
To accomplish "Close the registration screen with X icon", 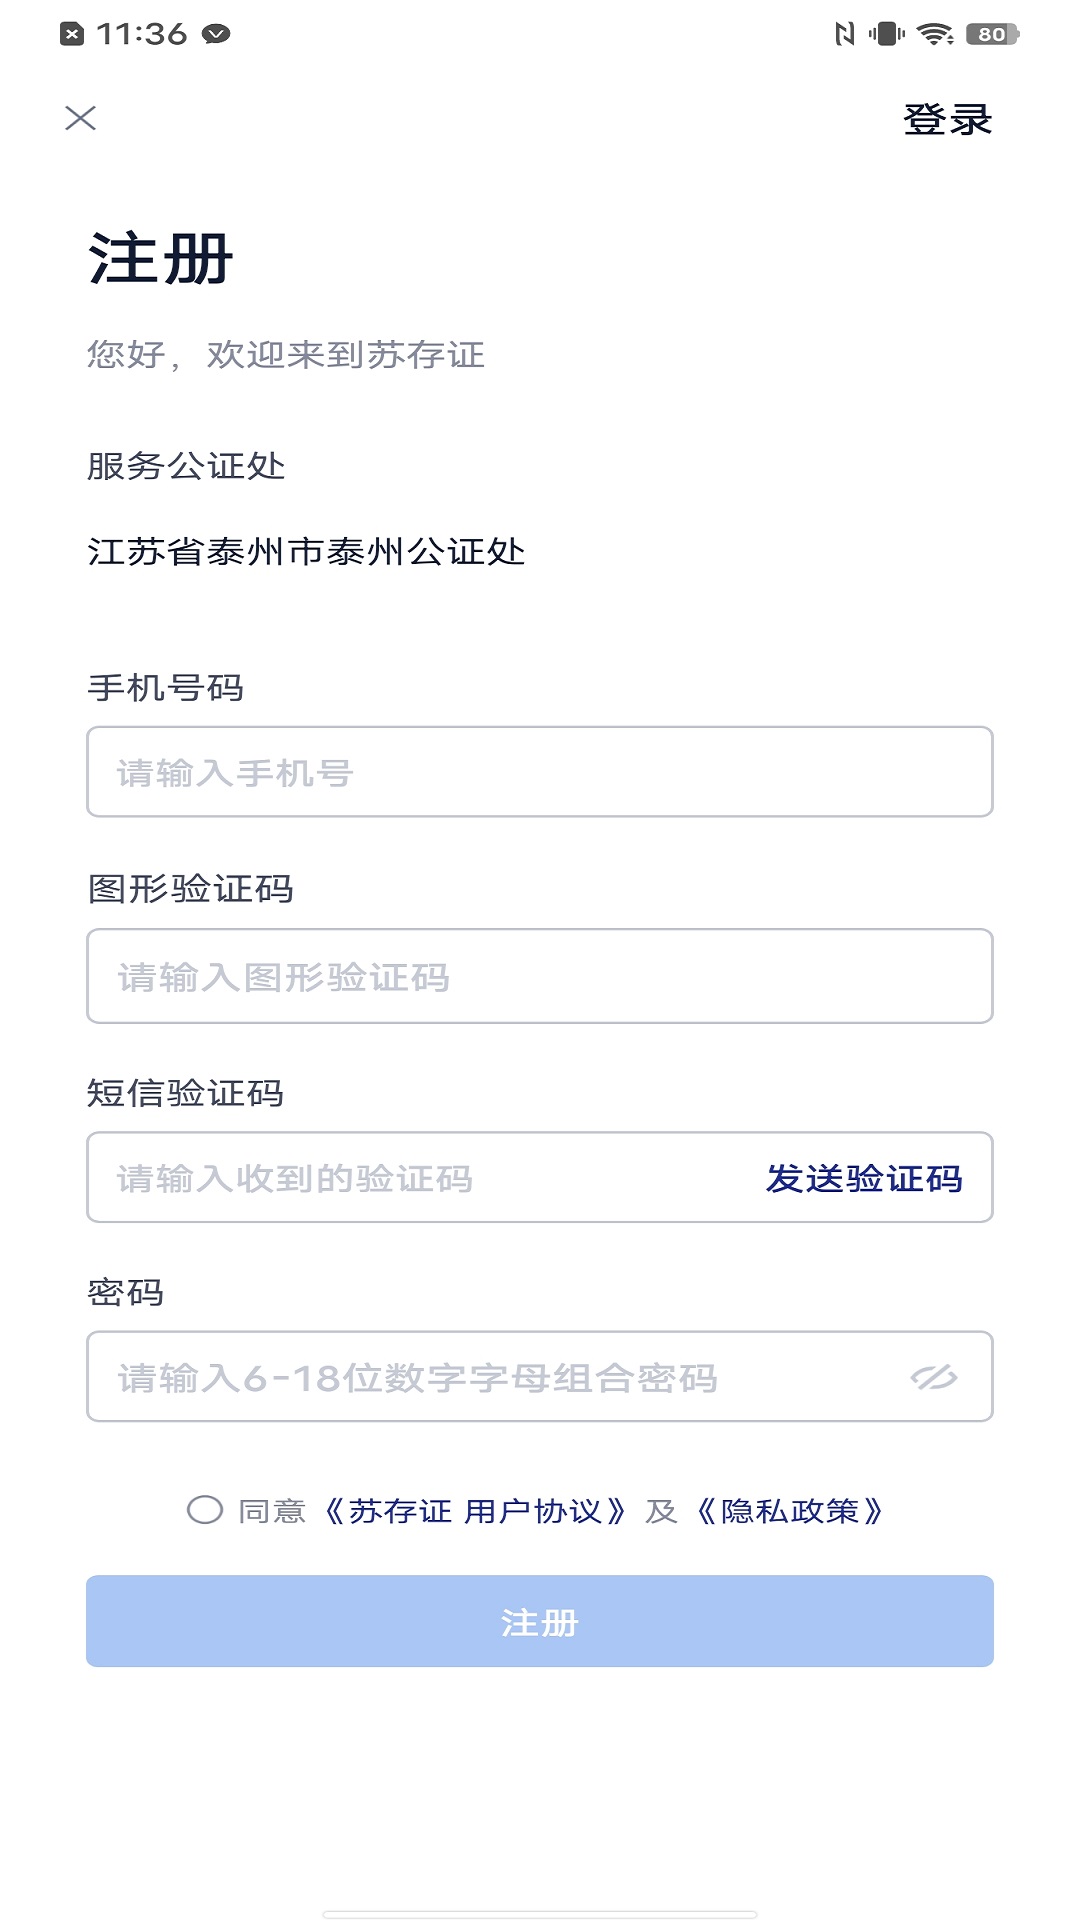I will [x=80, y=119].
